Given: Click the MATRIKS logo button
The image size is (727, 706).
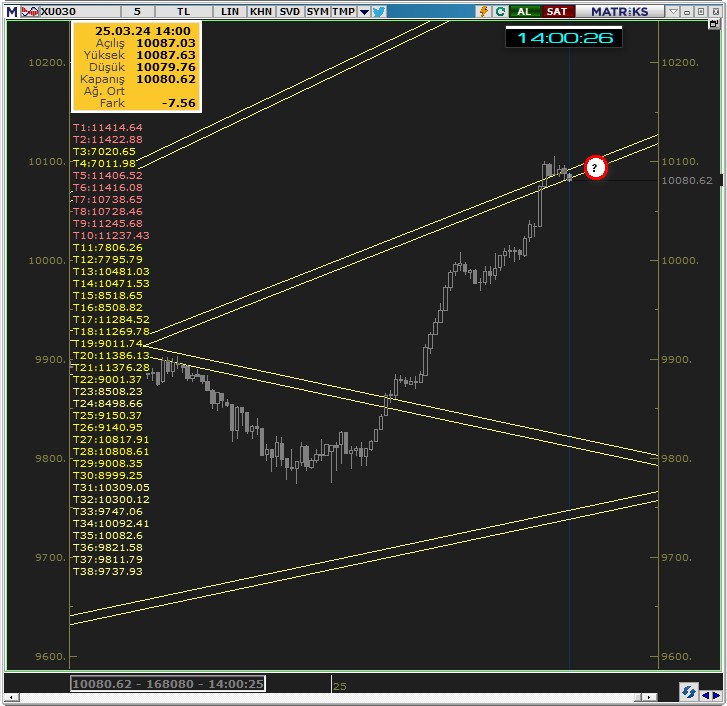Looking at the screenshot, I should point(619,12).
